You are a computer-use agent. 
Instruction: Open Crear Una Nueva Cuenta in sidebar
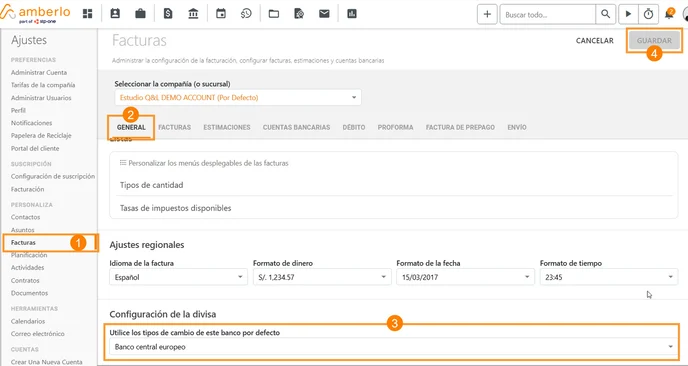(47, 362)
